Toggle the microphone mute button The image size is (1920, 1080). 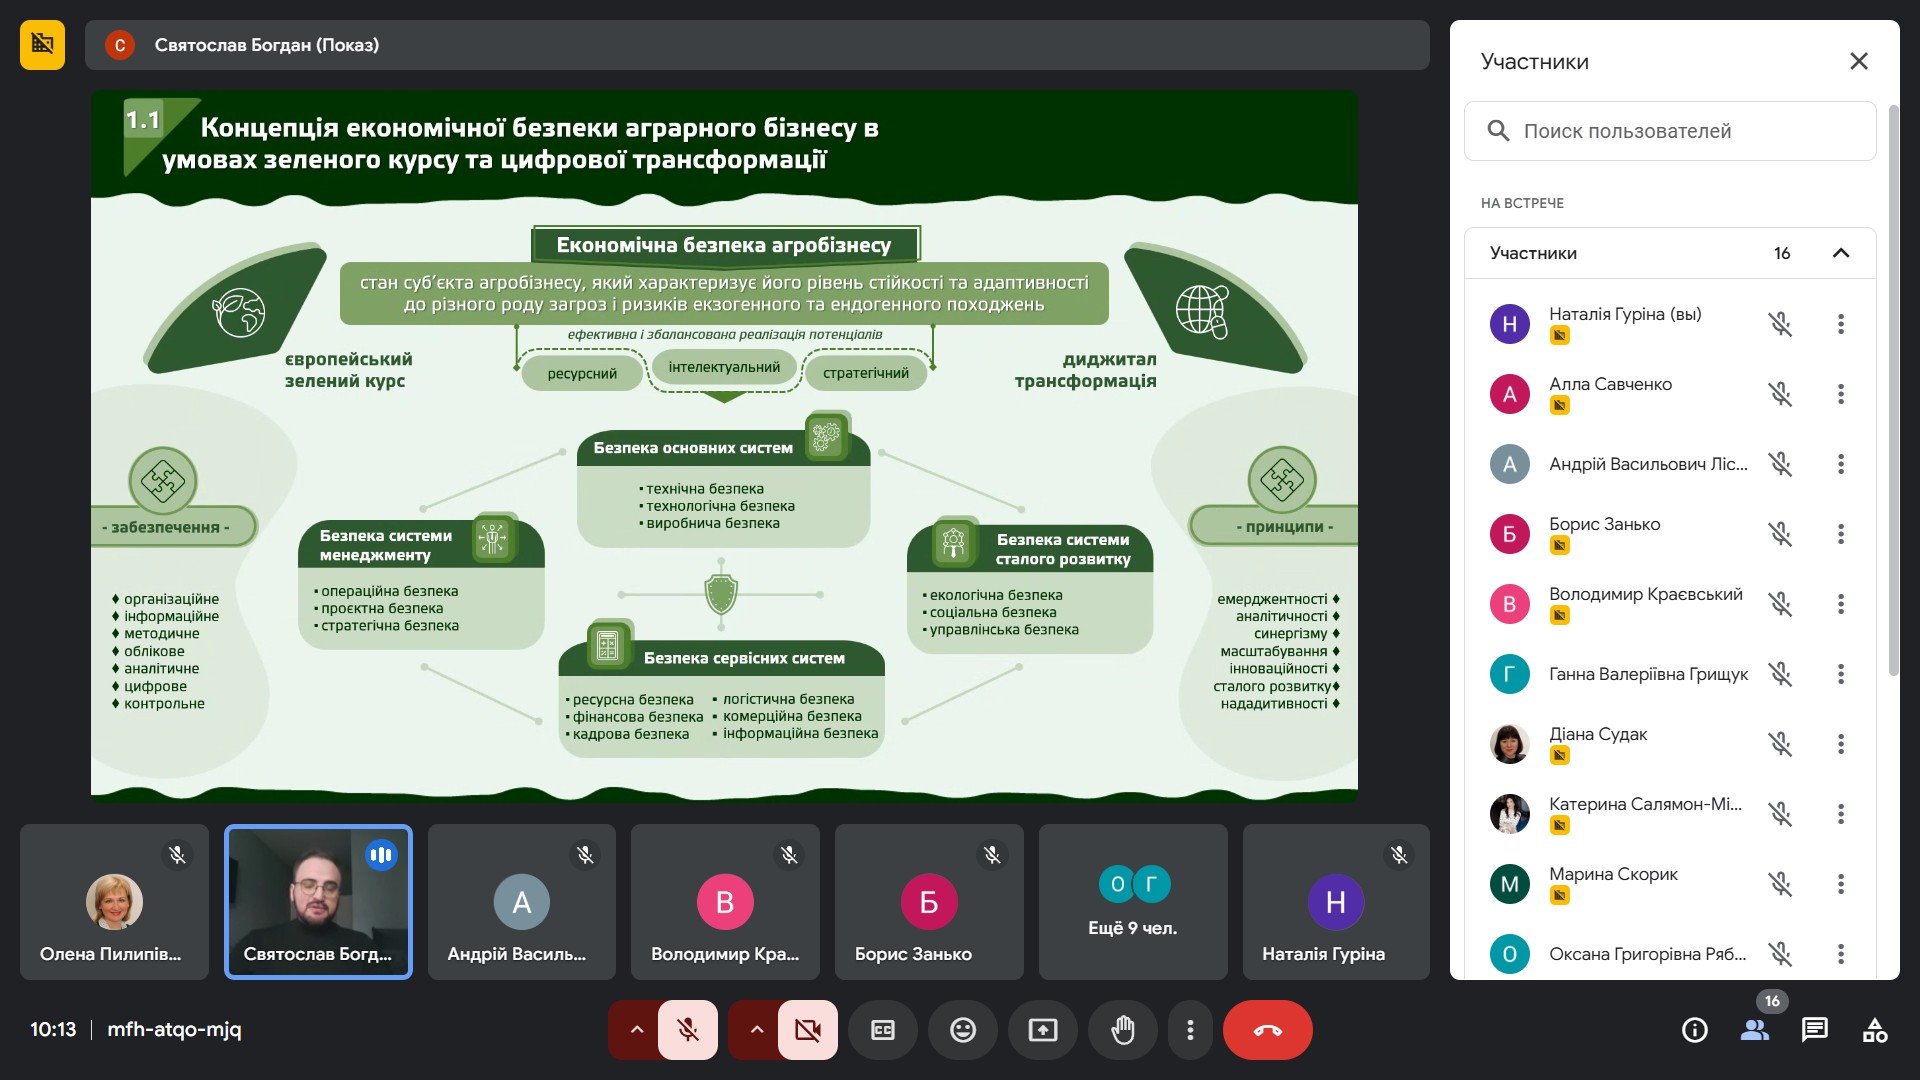point(688,1030)
